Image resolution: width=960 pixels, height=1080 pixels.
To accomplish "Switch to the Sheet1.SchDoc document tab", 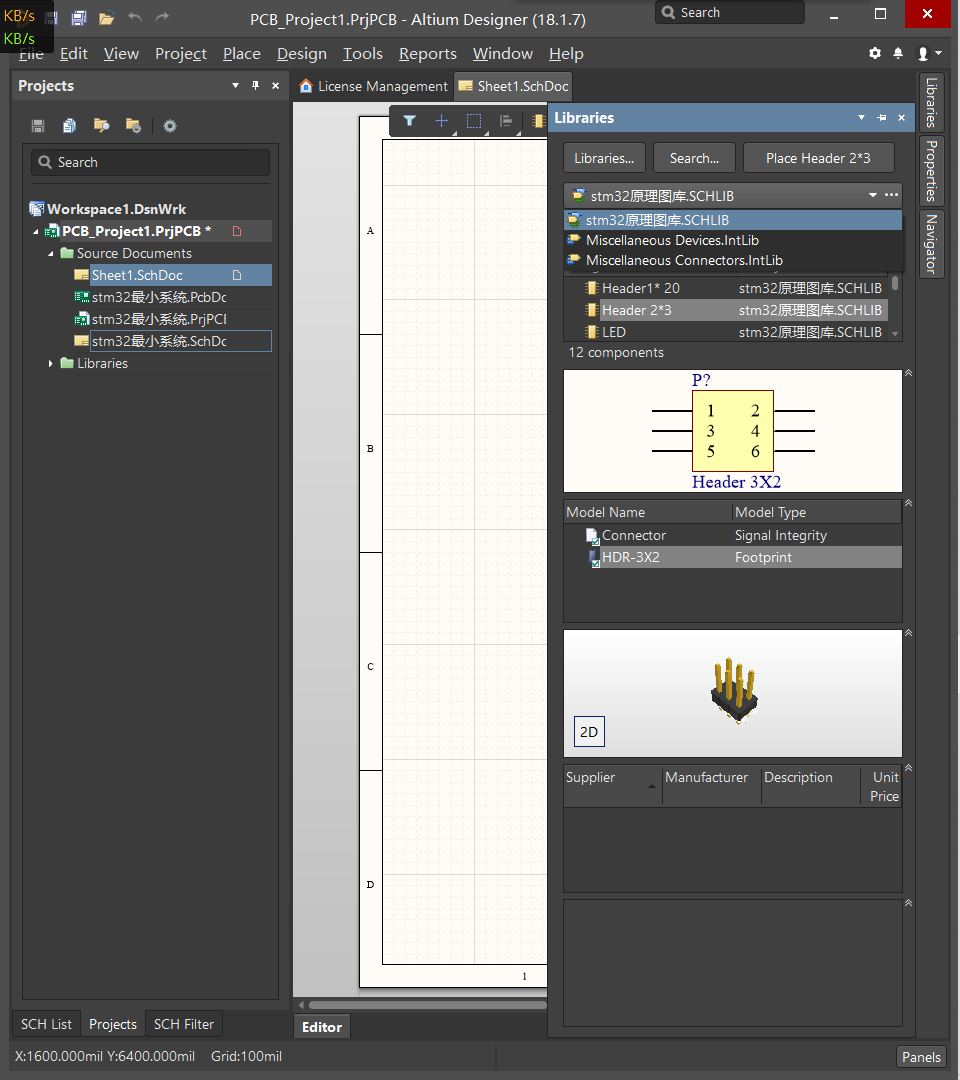I will pyautogui.click(x=514, y=86).
